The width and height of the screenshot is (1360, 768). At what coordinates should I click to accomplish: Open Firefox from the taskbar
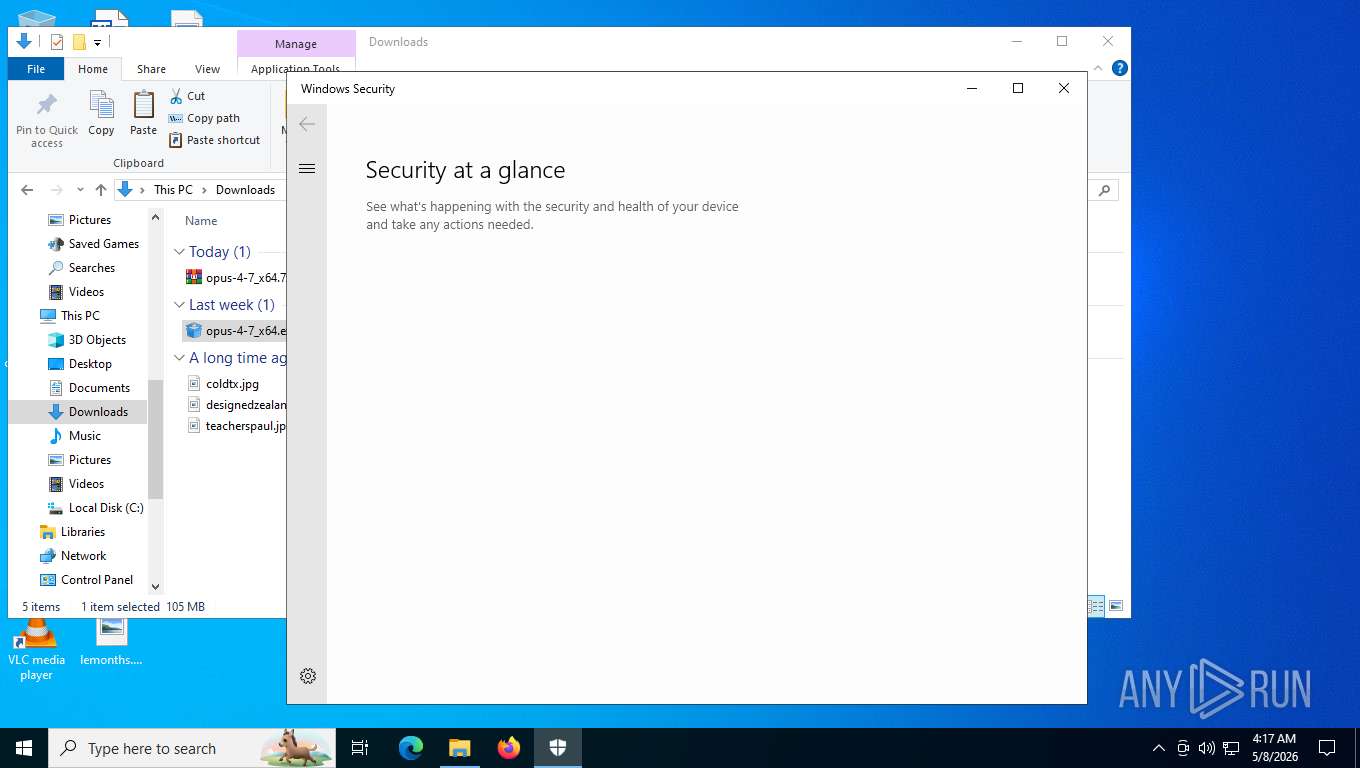pos(509,748)
